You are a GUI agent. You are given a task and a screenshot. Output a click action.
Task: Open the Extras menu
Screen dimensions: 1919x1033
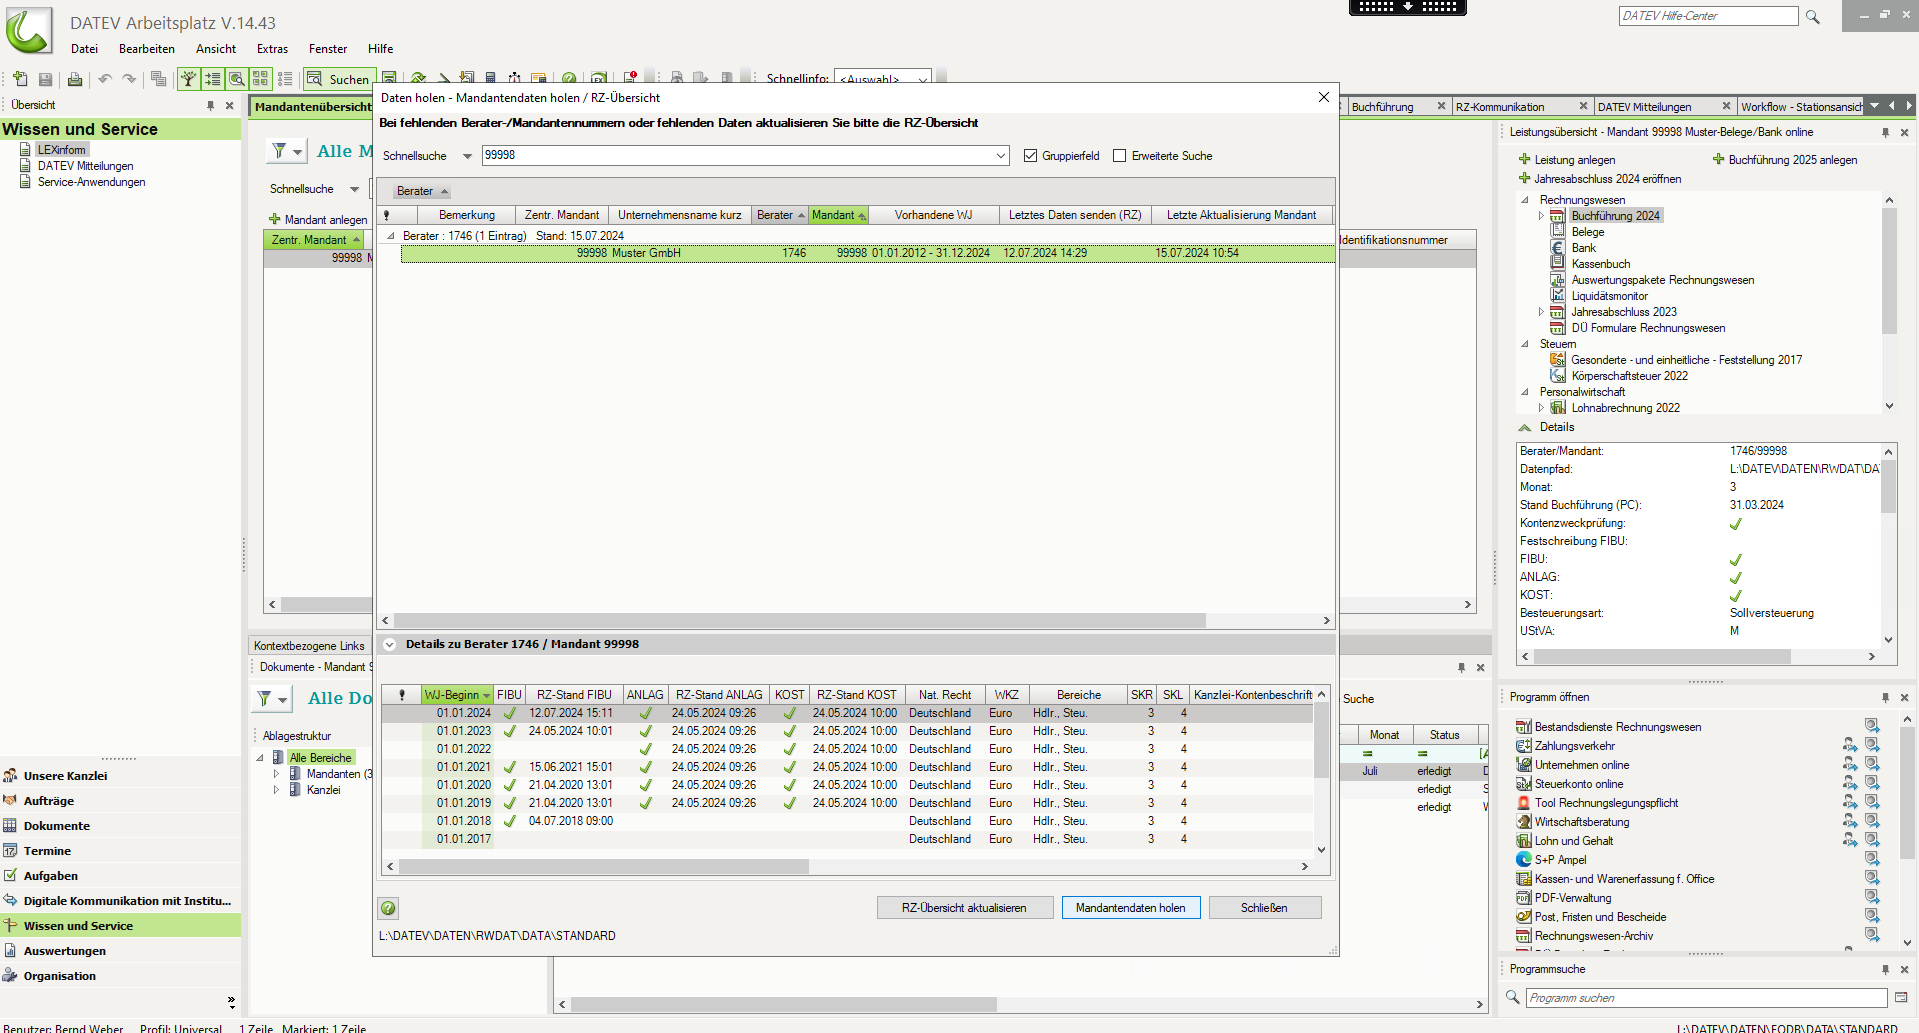tap(272, 49)
